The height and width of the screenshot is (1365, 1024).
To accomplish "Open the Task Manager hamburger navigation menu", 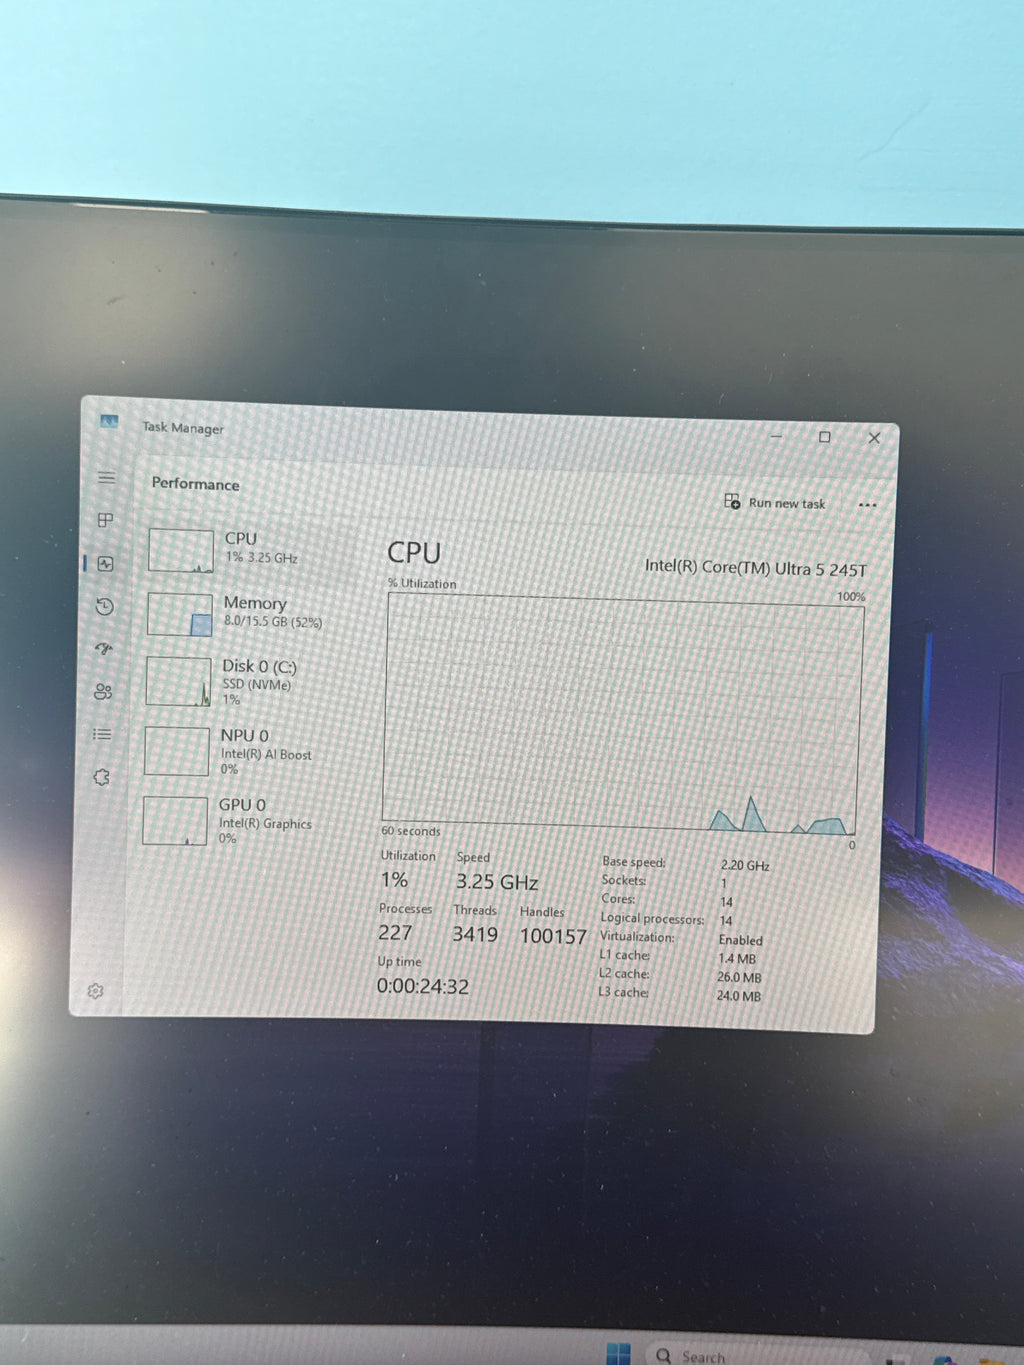I will pos(107,478).
